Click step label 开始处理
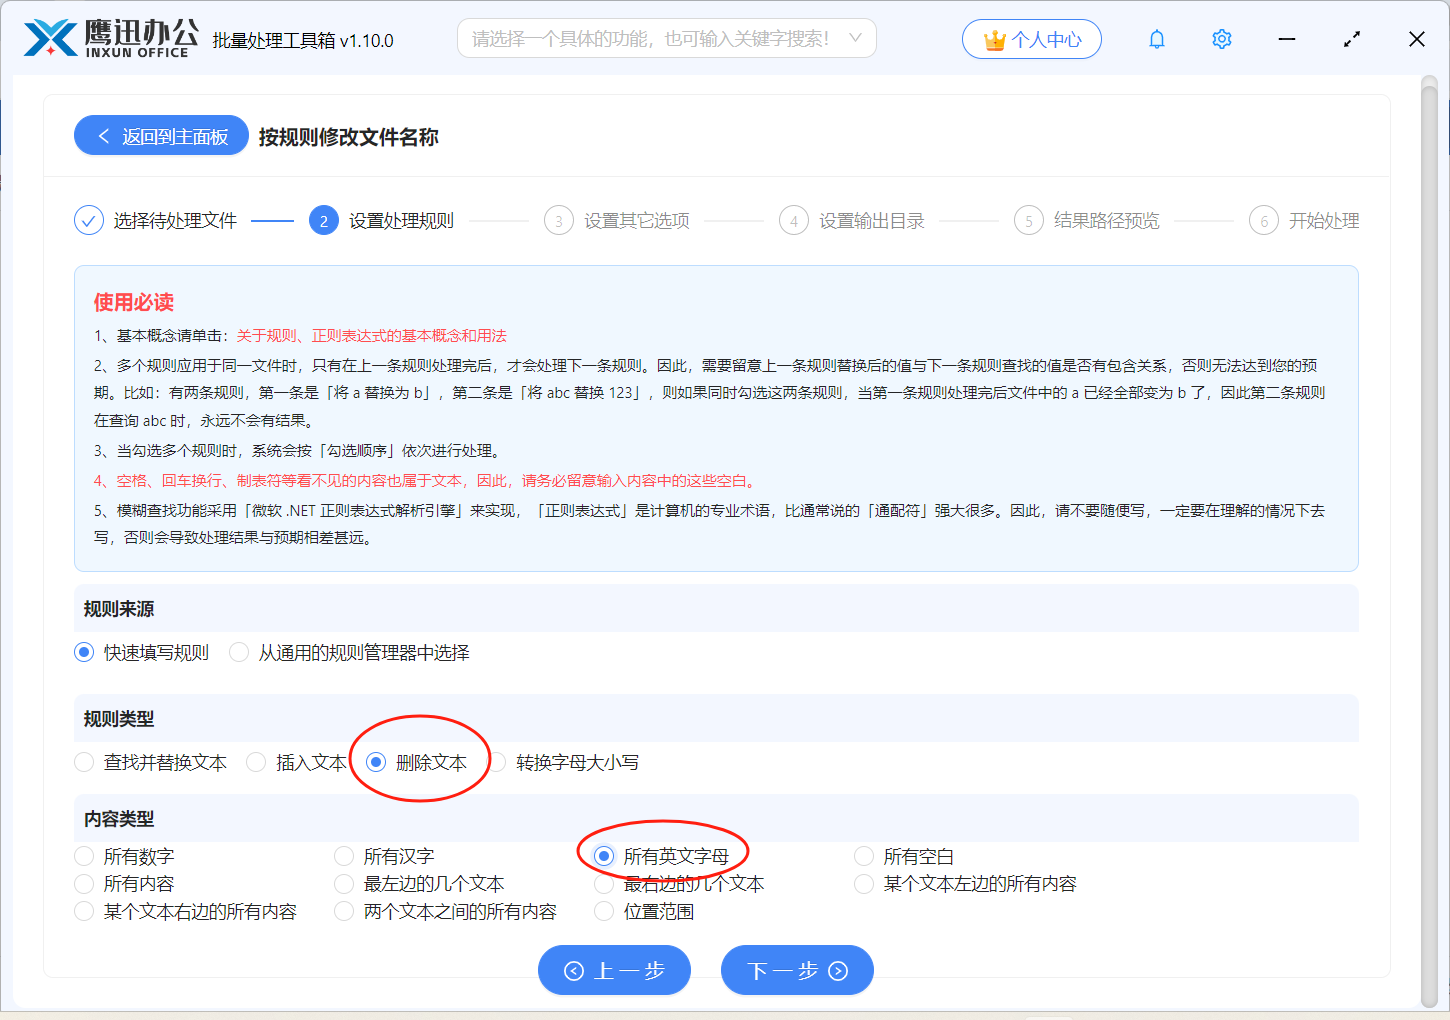Screen dimensions: 1450x1020 [1324, 220]
